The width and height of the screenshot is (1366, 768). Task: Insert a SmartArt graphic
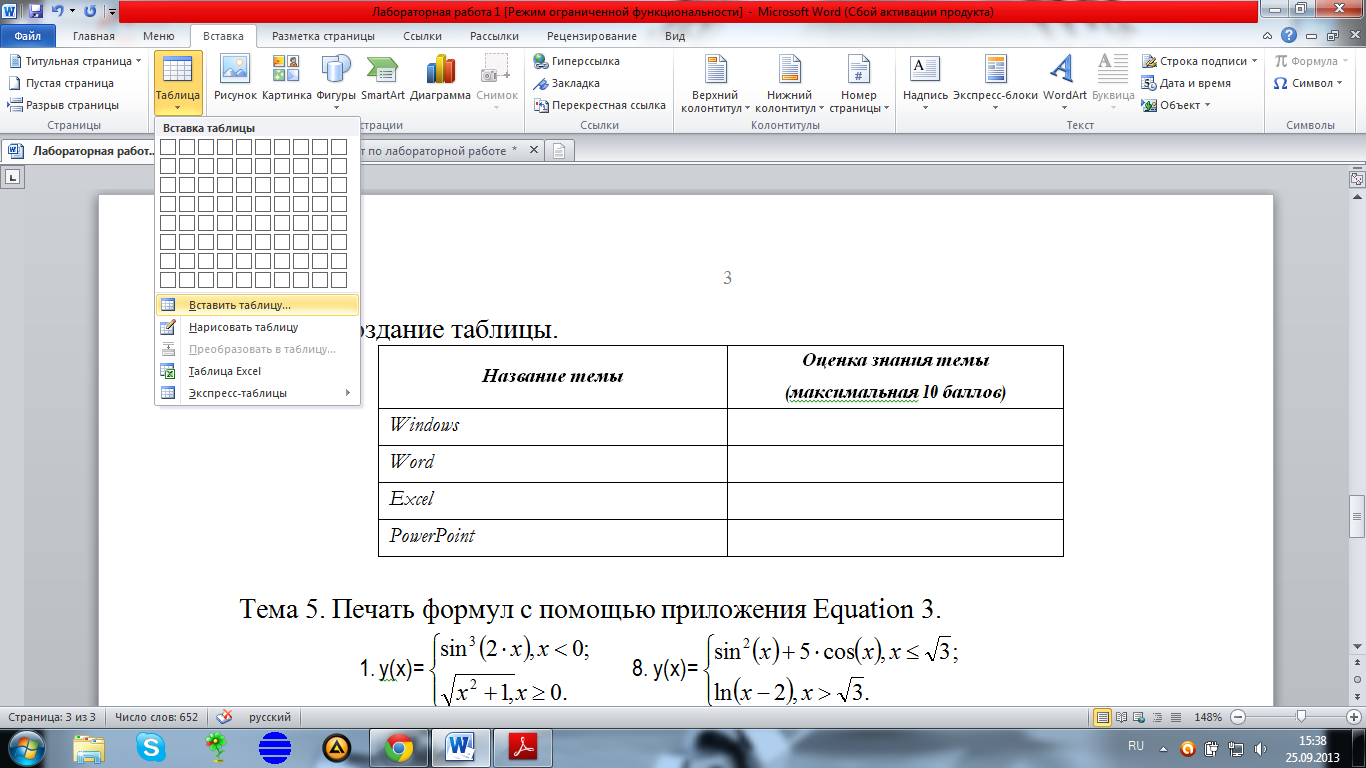coord(383,78)
